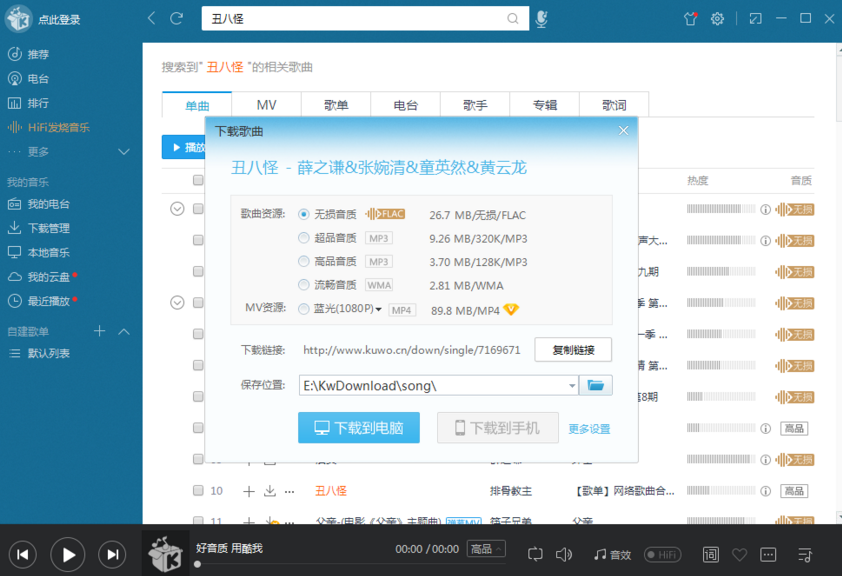Viewport: 842px width, 576px height.
Task: Expand 更多 section in sidebar
Action: [124, 152]
